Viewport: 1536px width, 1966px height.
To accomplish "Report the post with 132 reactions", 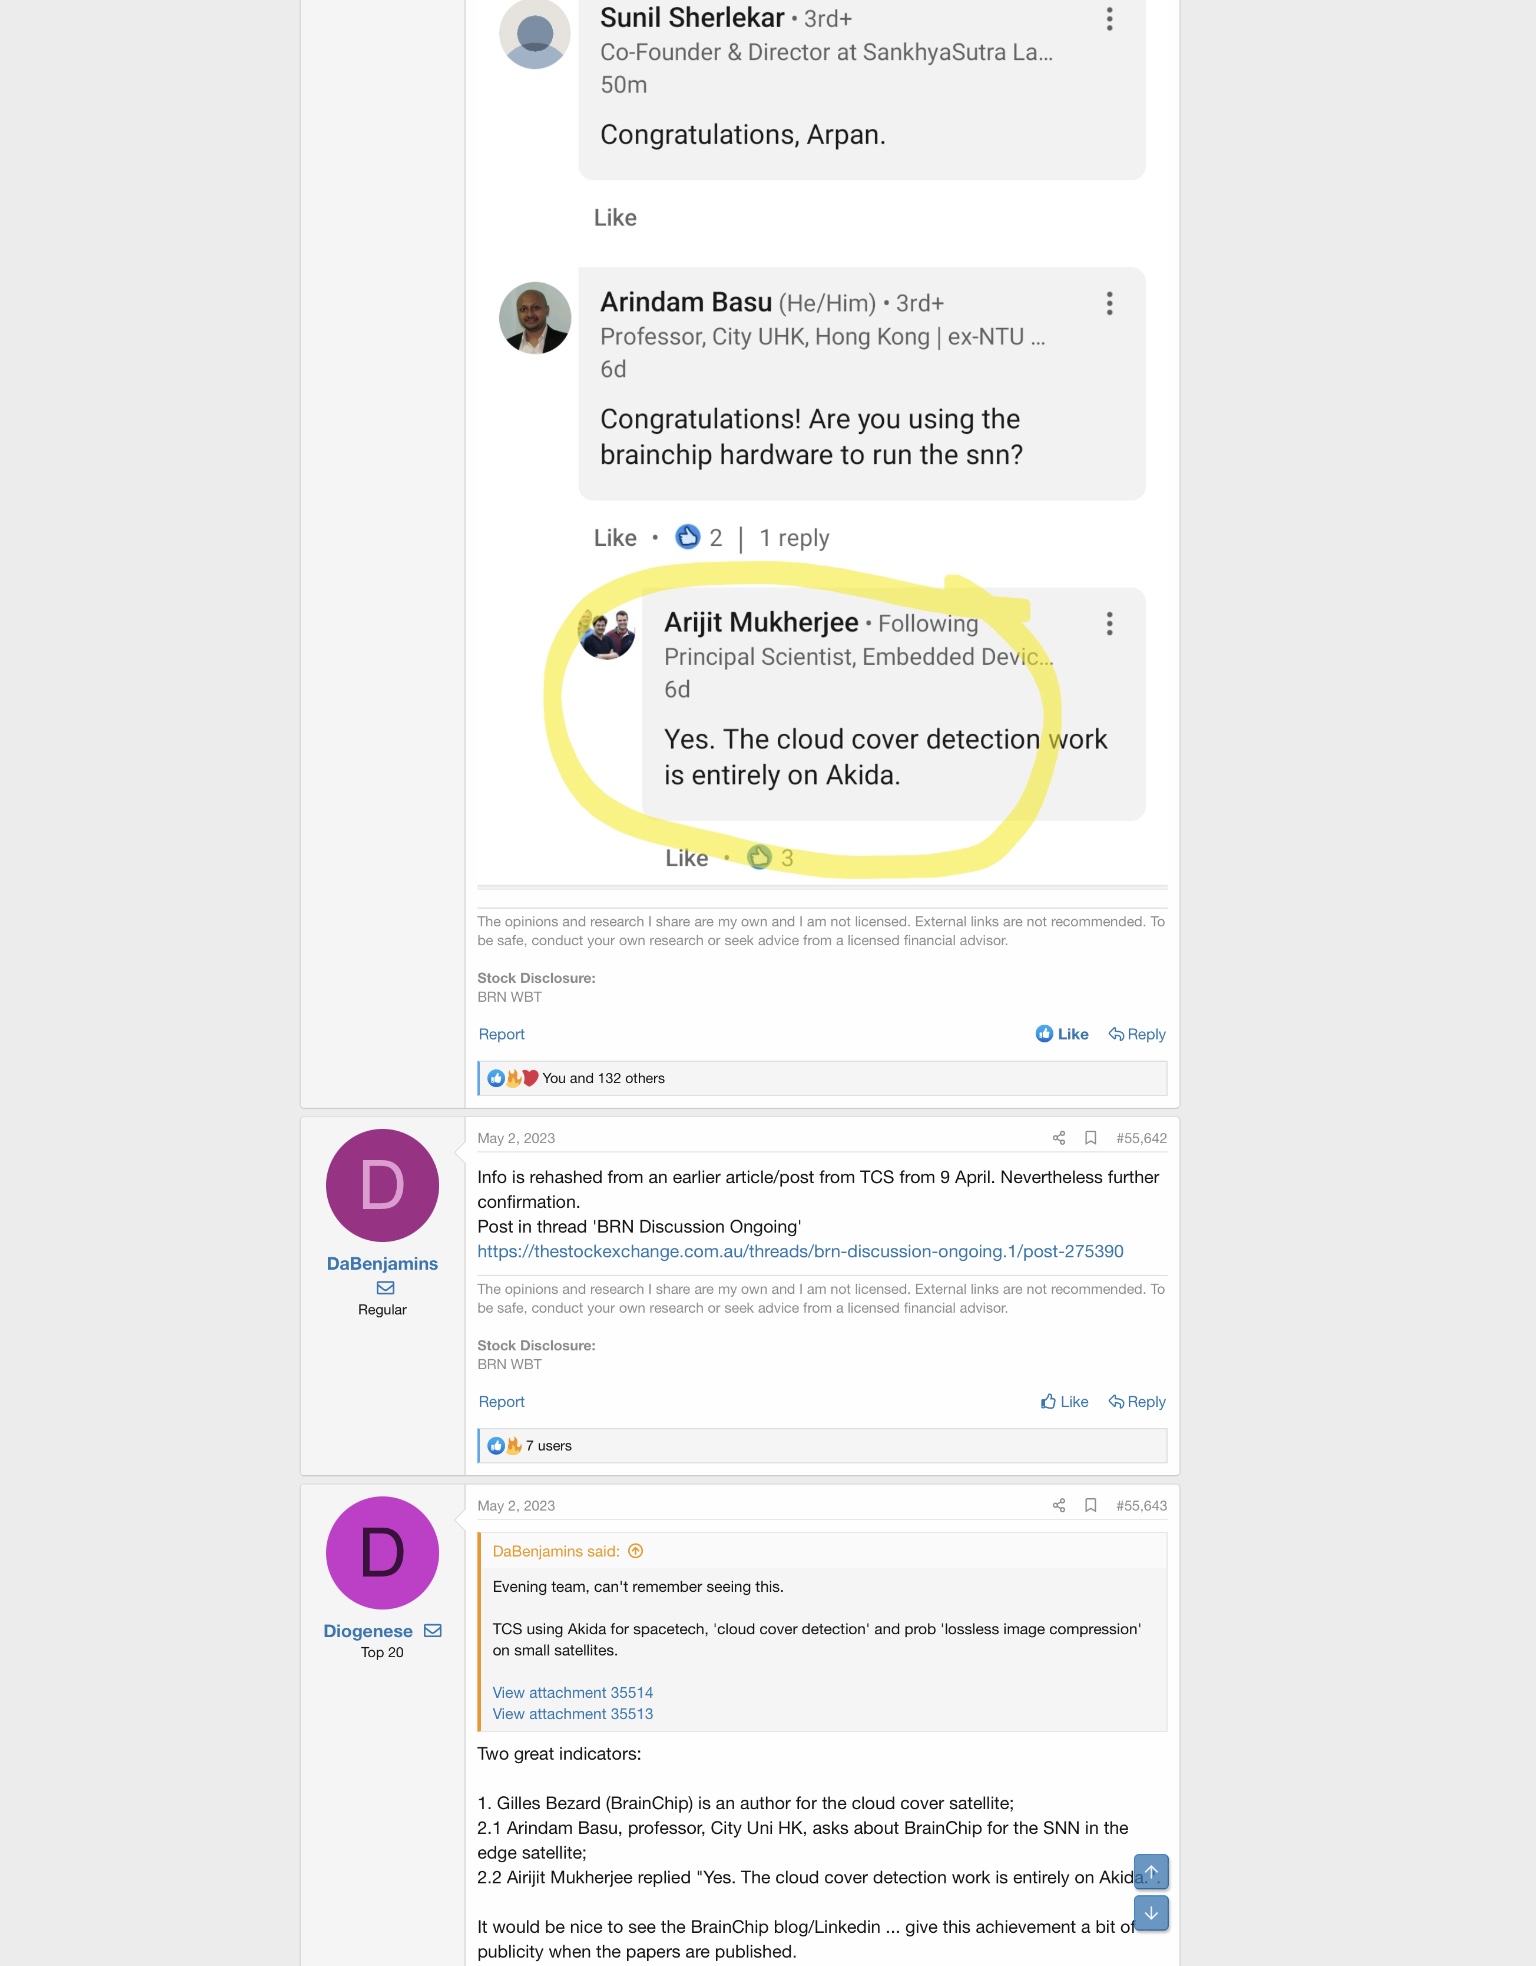I will click(x=501, y=1034).
